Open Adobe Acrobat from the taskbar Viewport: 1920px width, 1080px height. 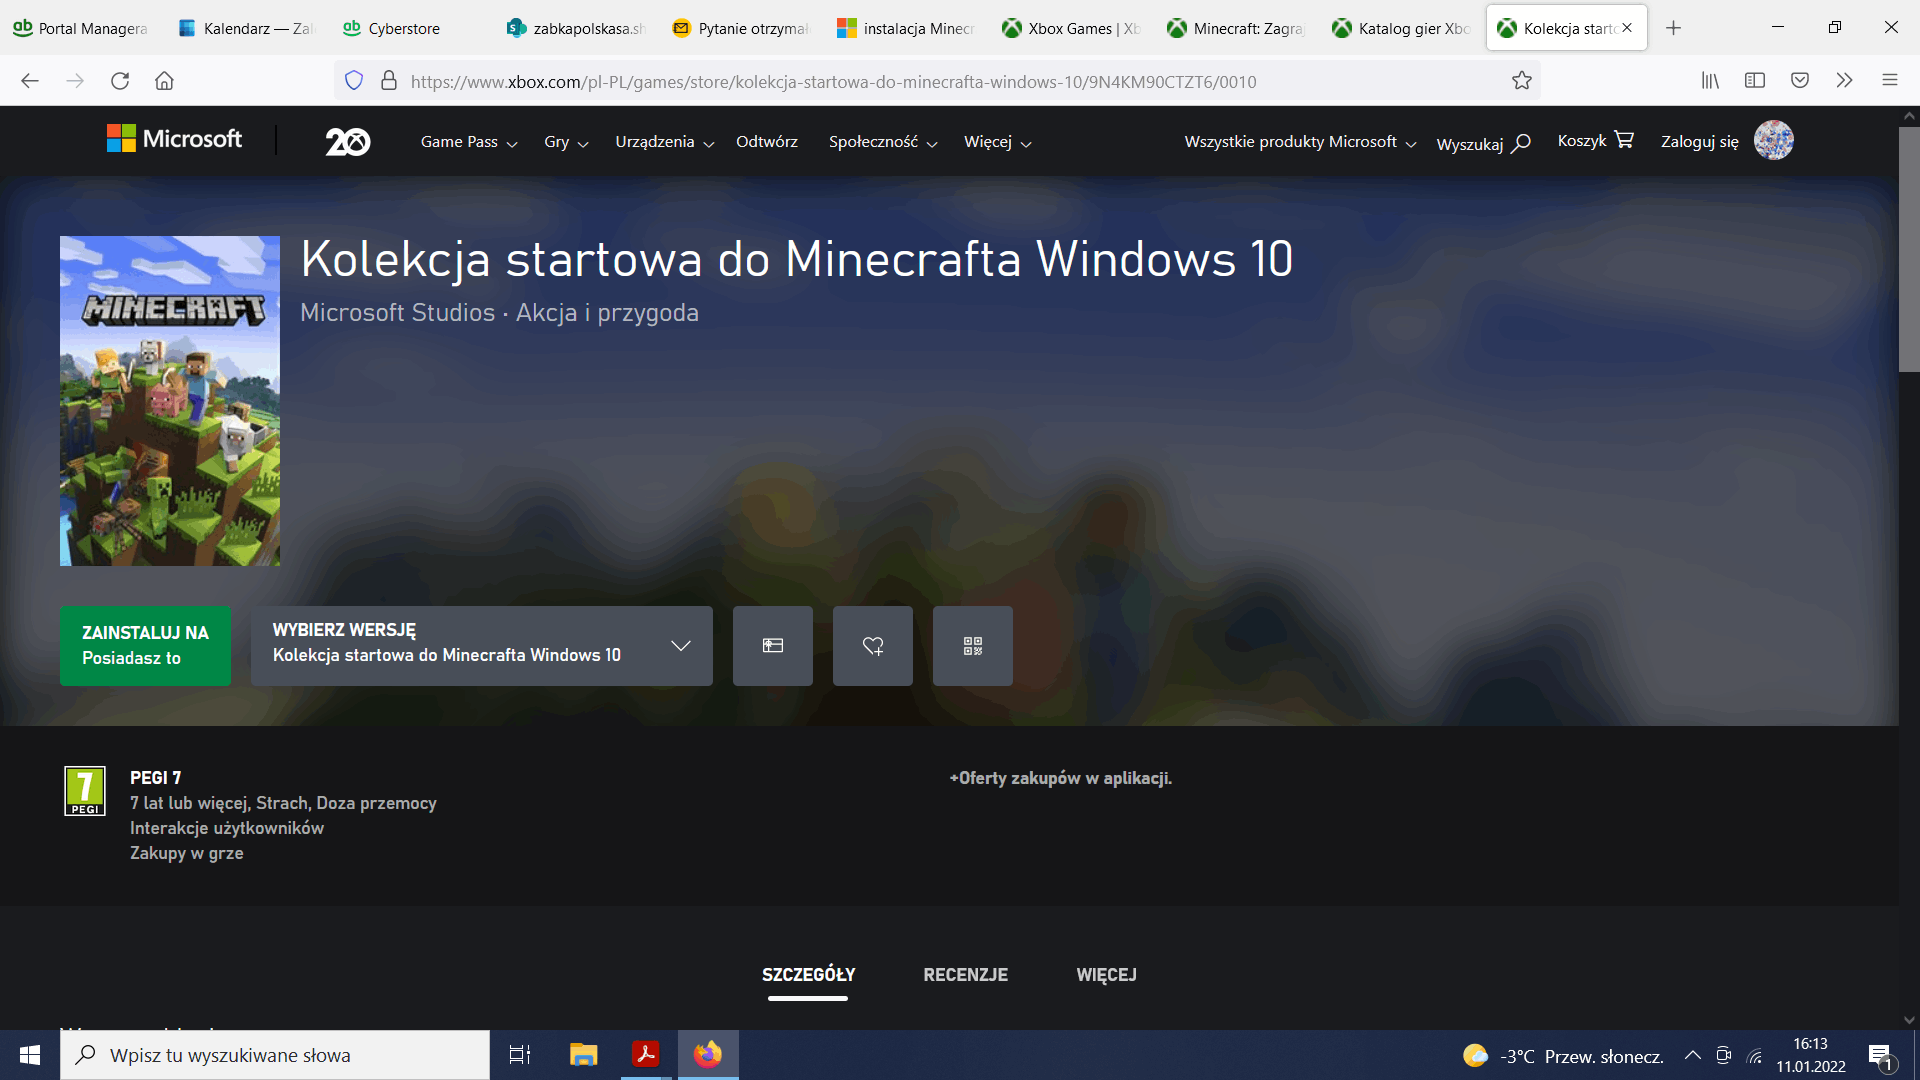click(x=646, y=1055)
